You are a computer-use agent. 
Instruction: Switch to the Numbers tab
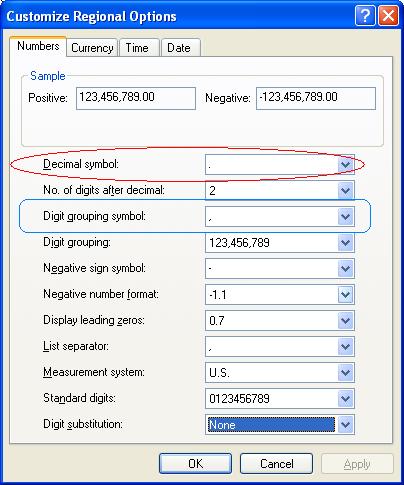(38, 46)
